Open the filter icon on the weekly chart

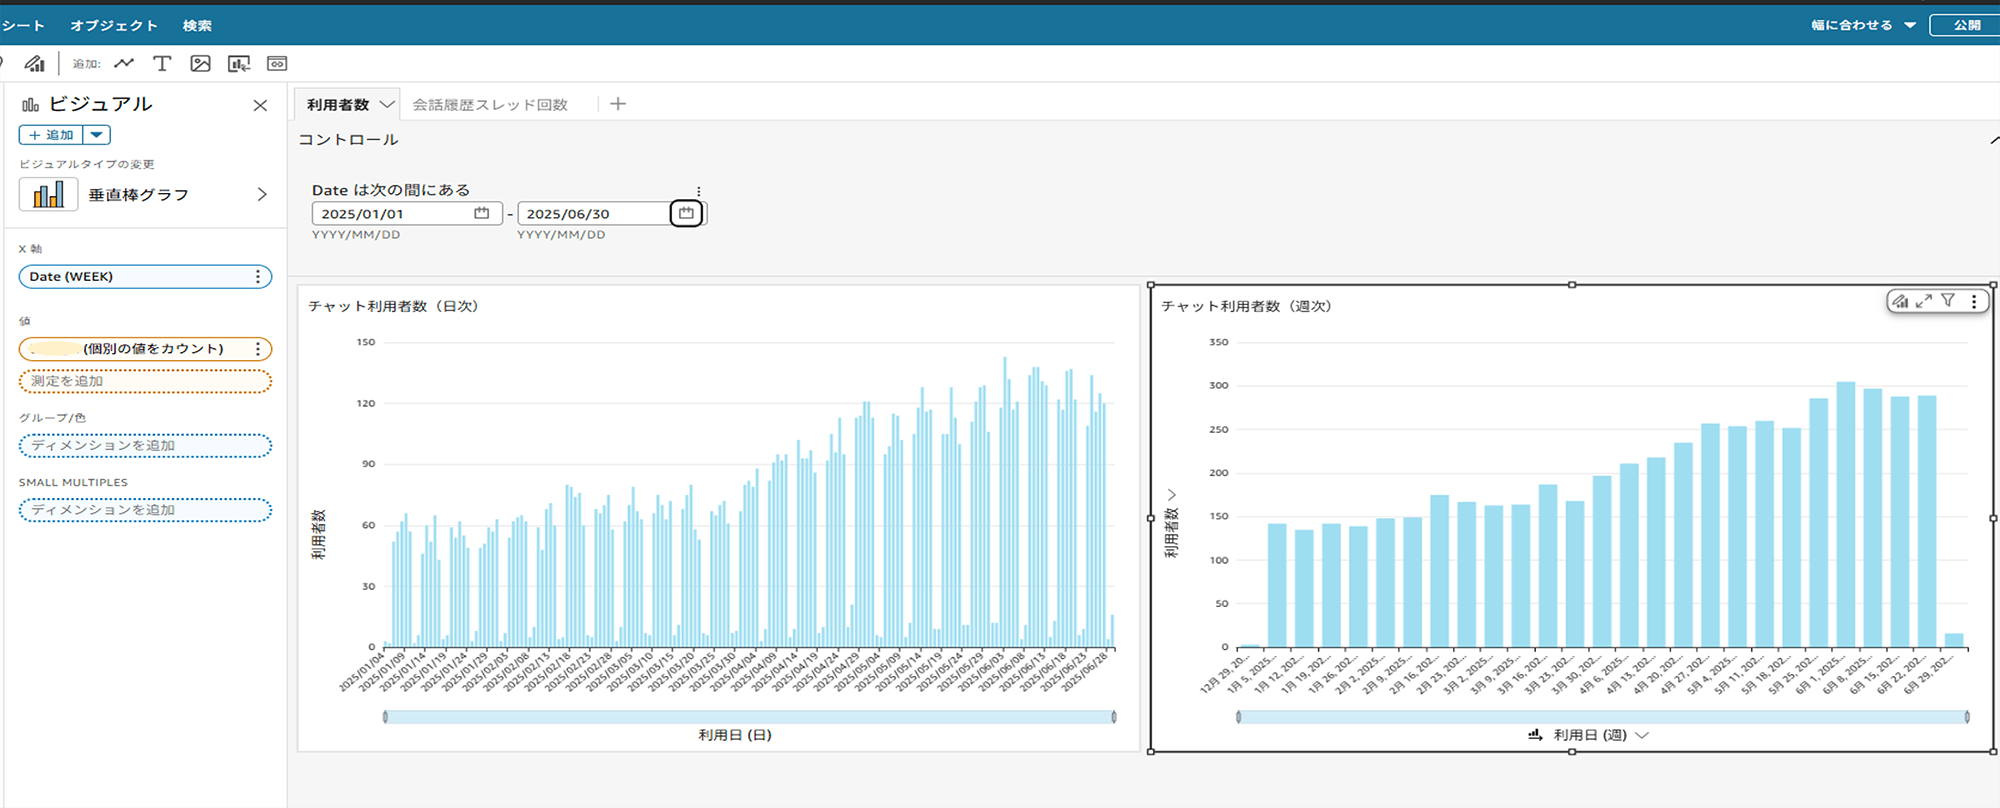(1948, 300)
